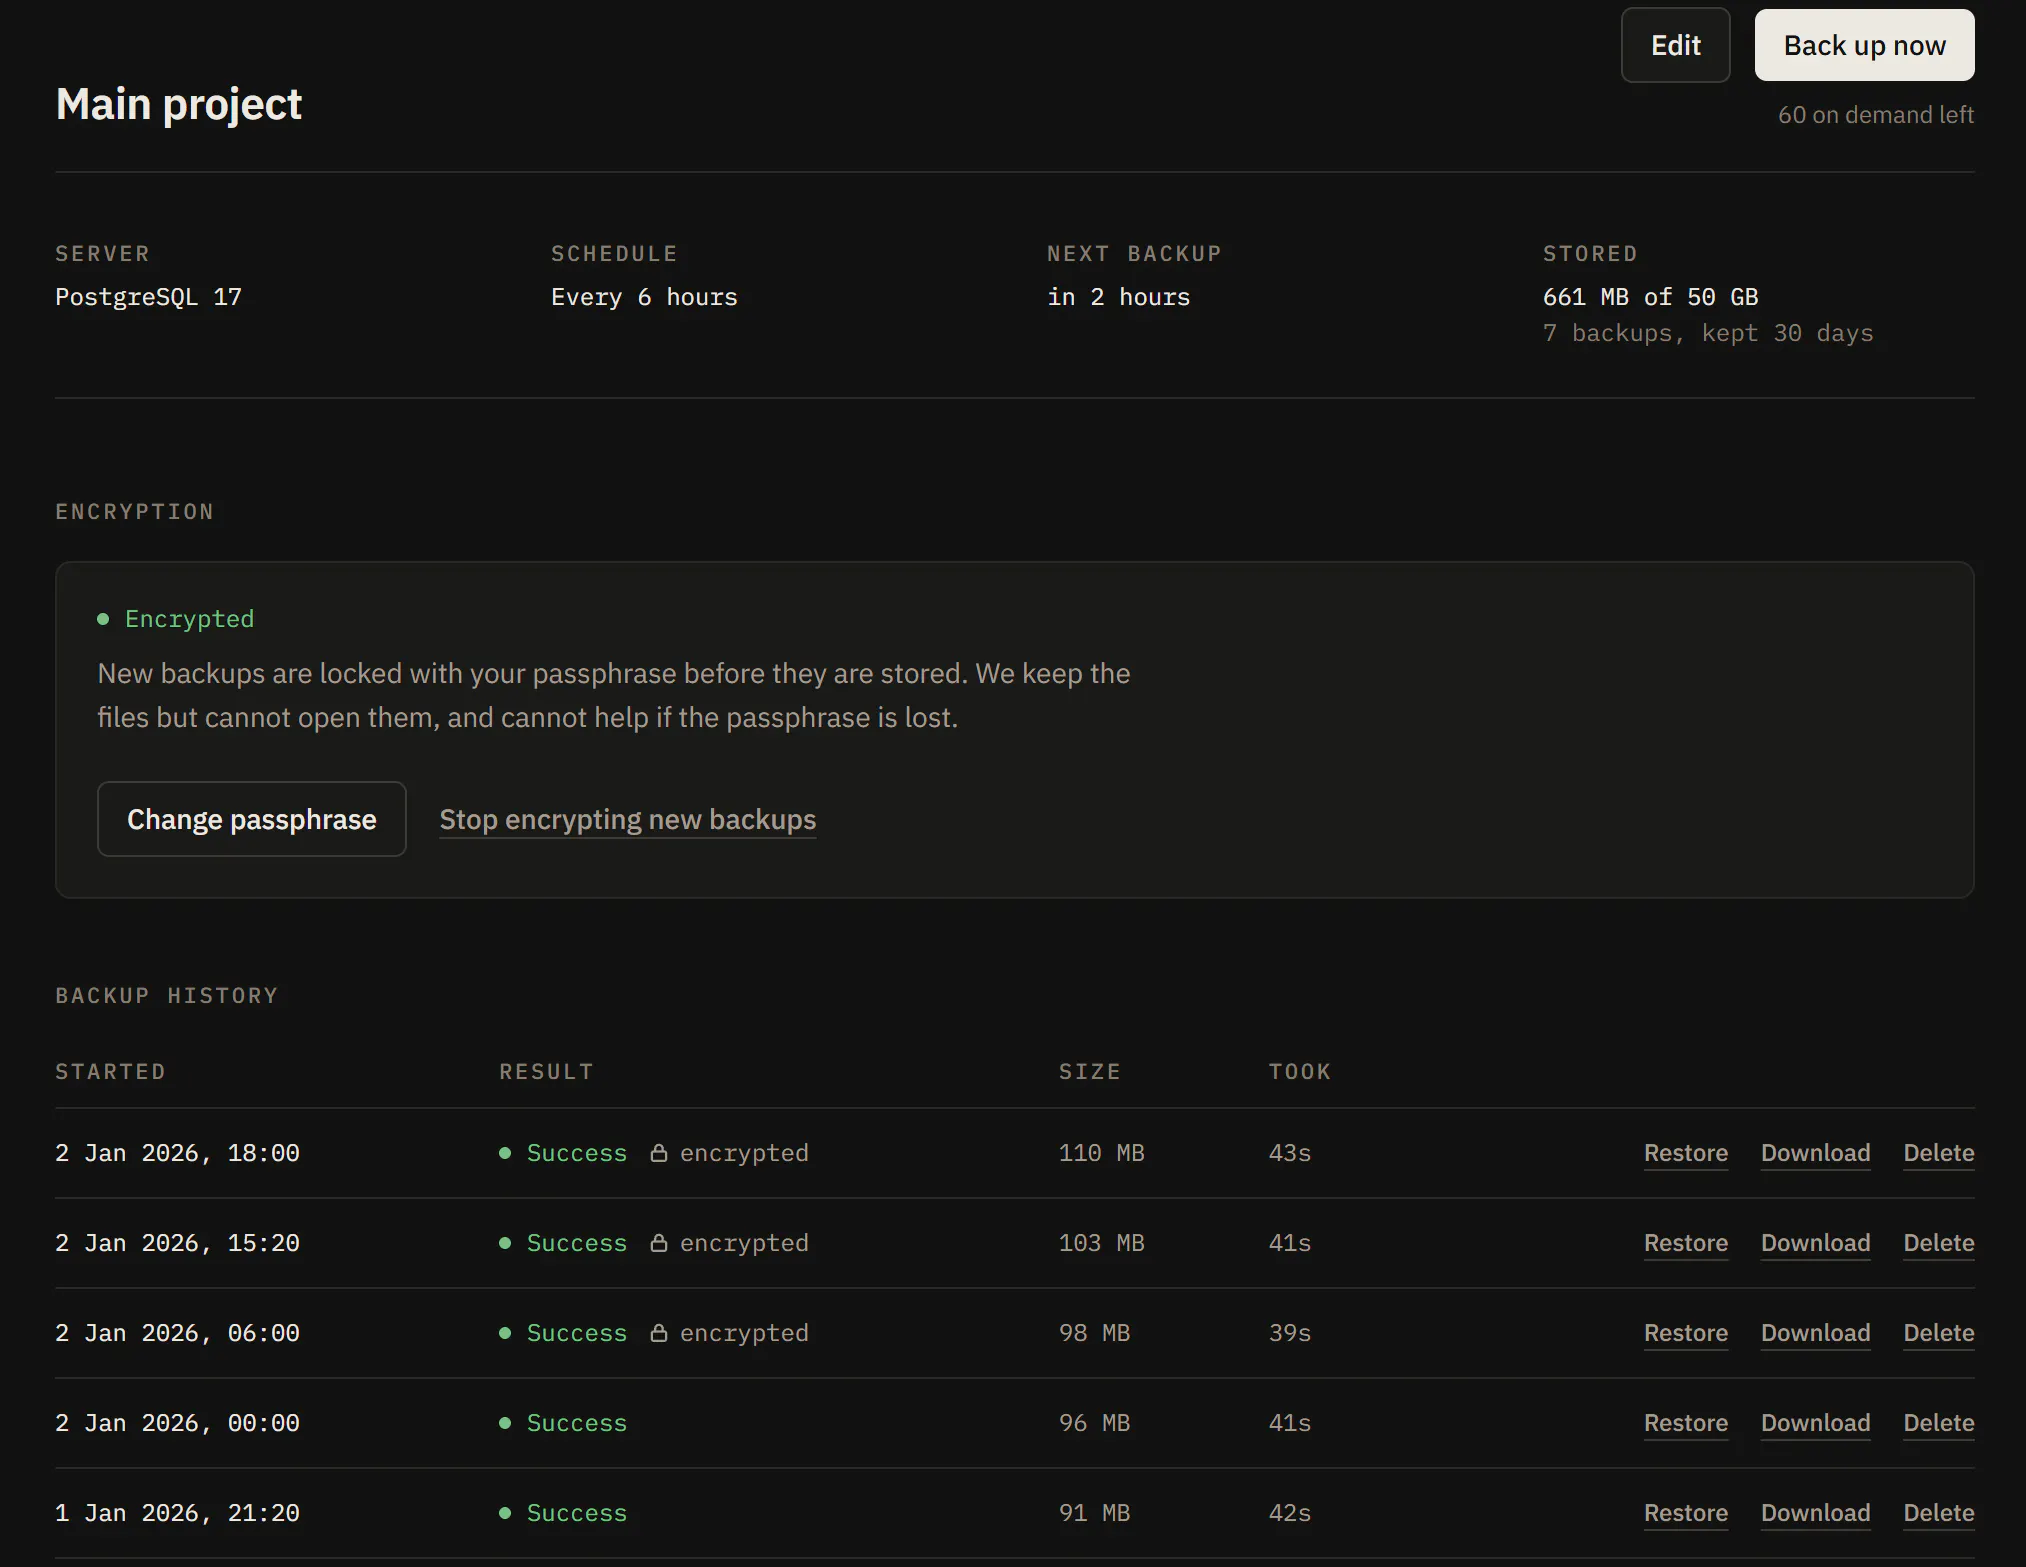Screen dimensions: 2026x1567
Task: Click Stop encrypting new backups link
Action: 628,819
